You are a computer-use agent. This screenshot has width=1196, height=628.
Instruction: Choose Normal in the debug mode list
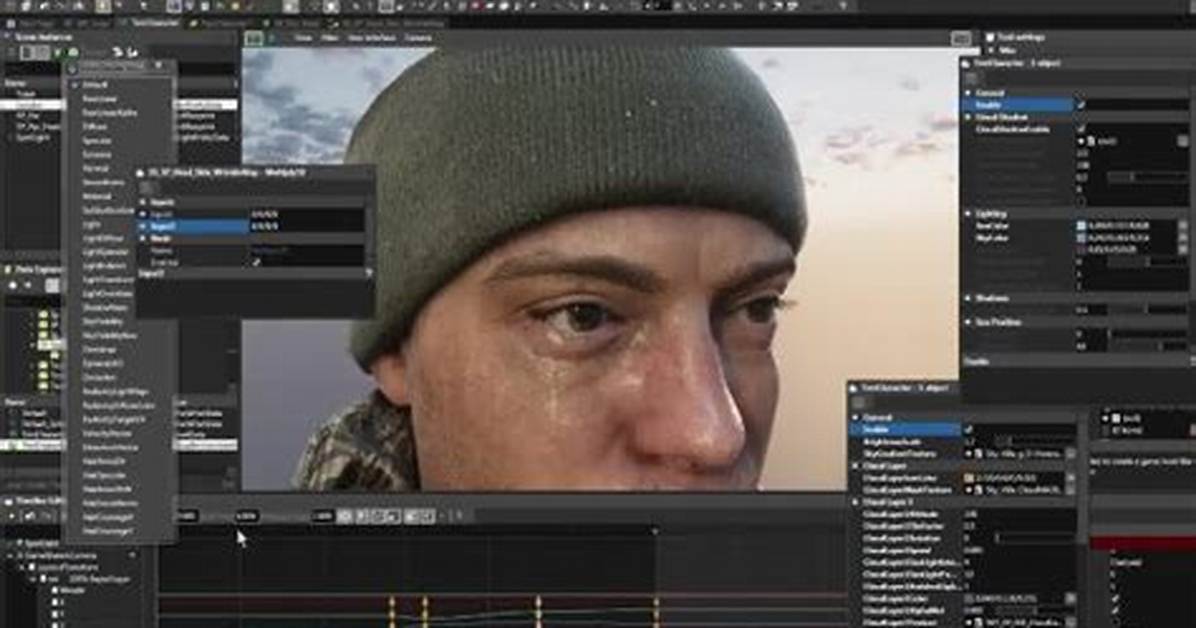click(x=96, y=168)
